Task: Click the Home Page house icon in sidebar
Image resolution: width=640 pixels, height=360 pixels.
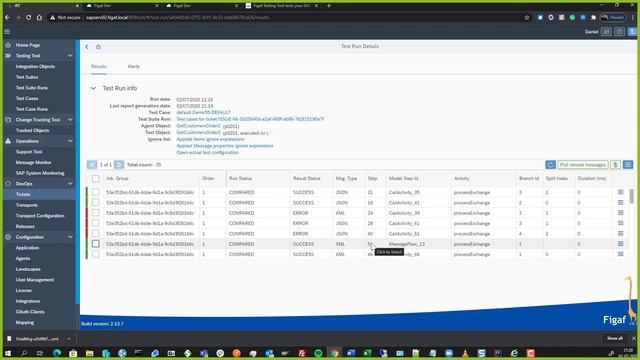Action: [x=8, y=45]
